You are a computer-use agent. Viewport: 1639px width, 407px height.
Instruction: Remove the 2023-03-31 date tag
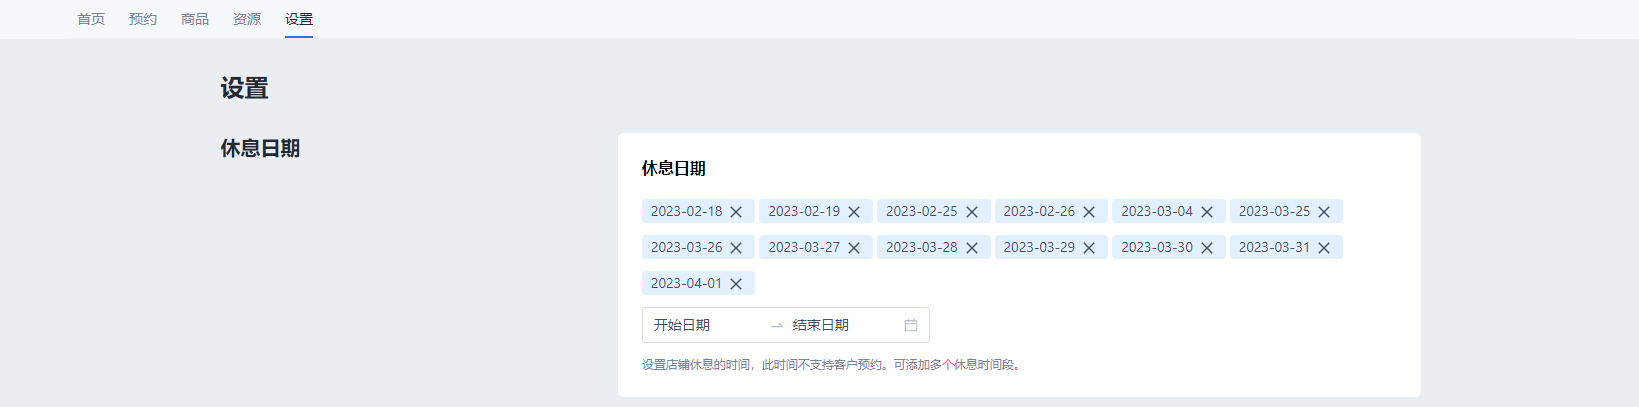(1324, 248)
